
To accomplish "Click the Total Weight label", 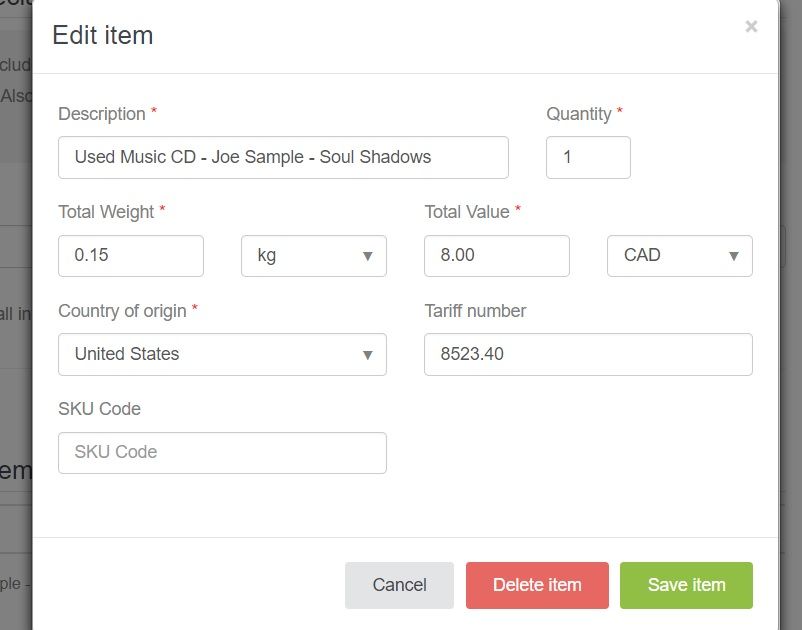I will (106, 212).
